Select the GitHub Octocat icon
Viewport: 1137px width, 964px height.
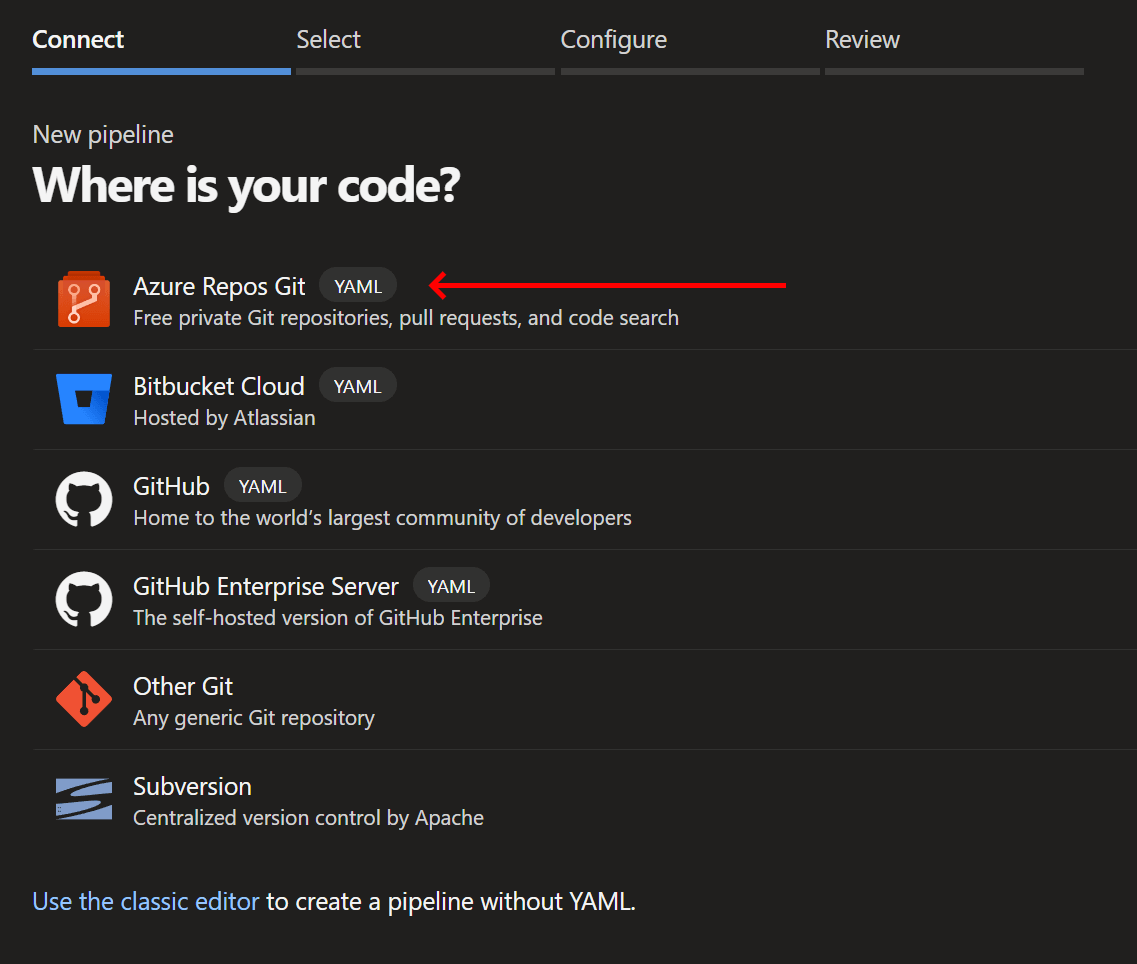83,499
